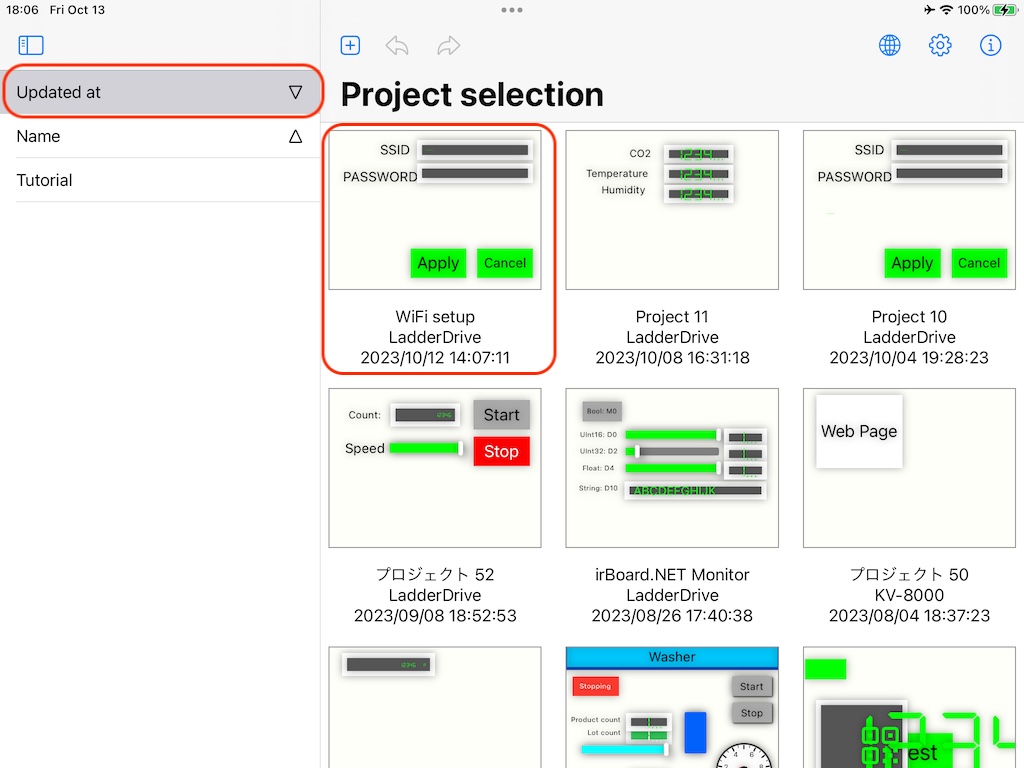Click the green Speed slider in プロジェクト 52 preview
The image size is (1024, 768).
pos(424,449)
